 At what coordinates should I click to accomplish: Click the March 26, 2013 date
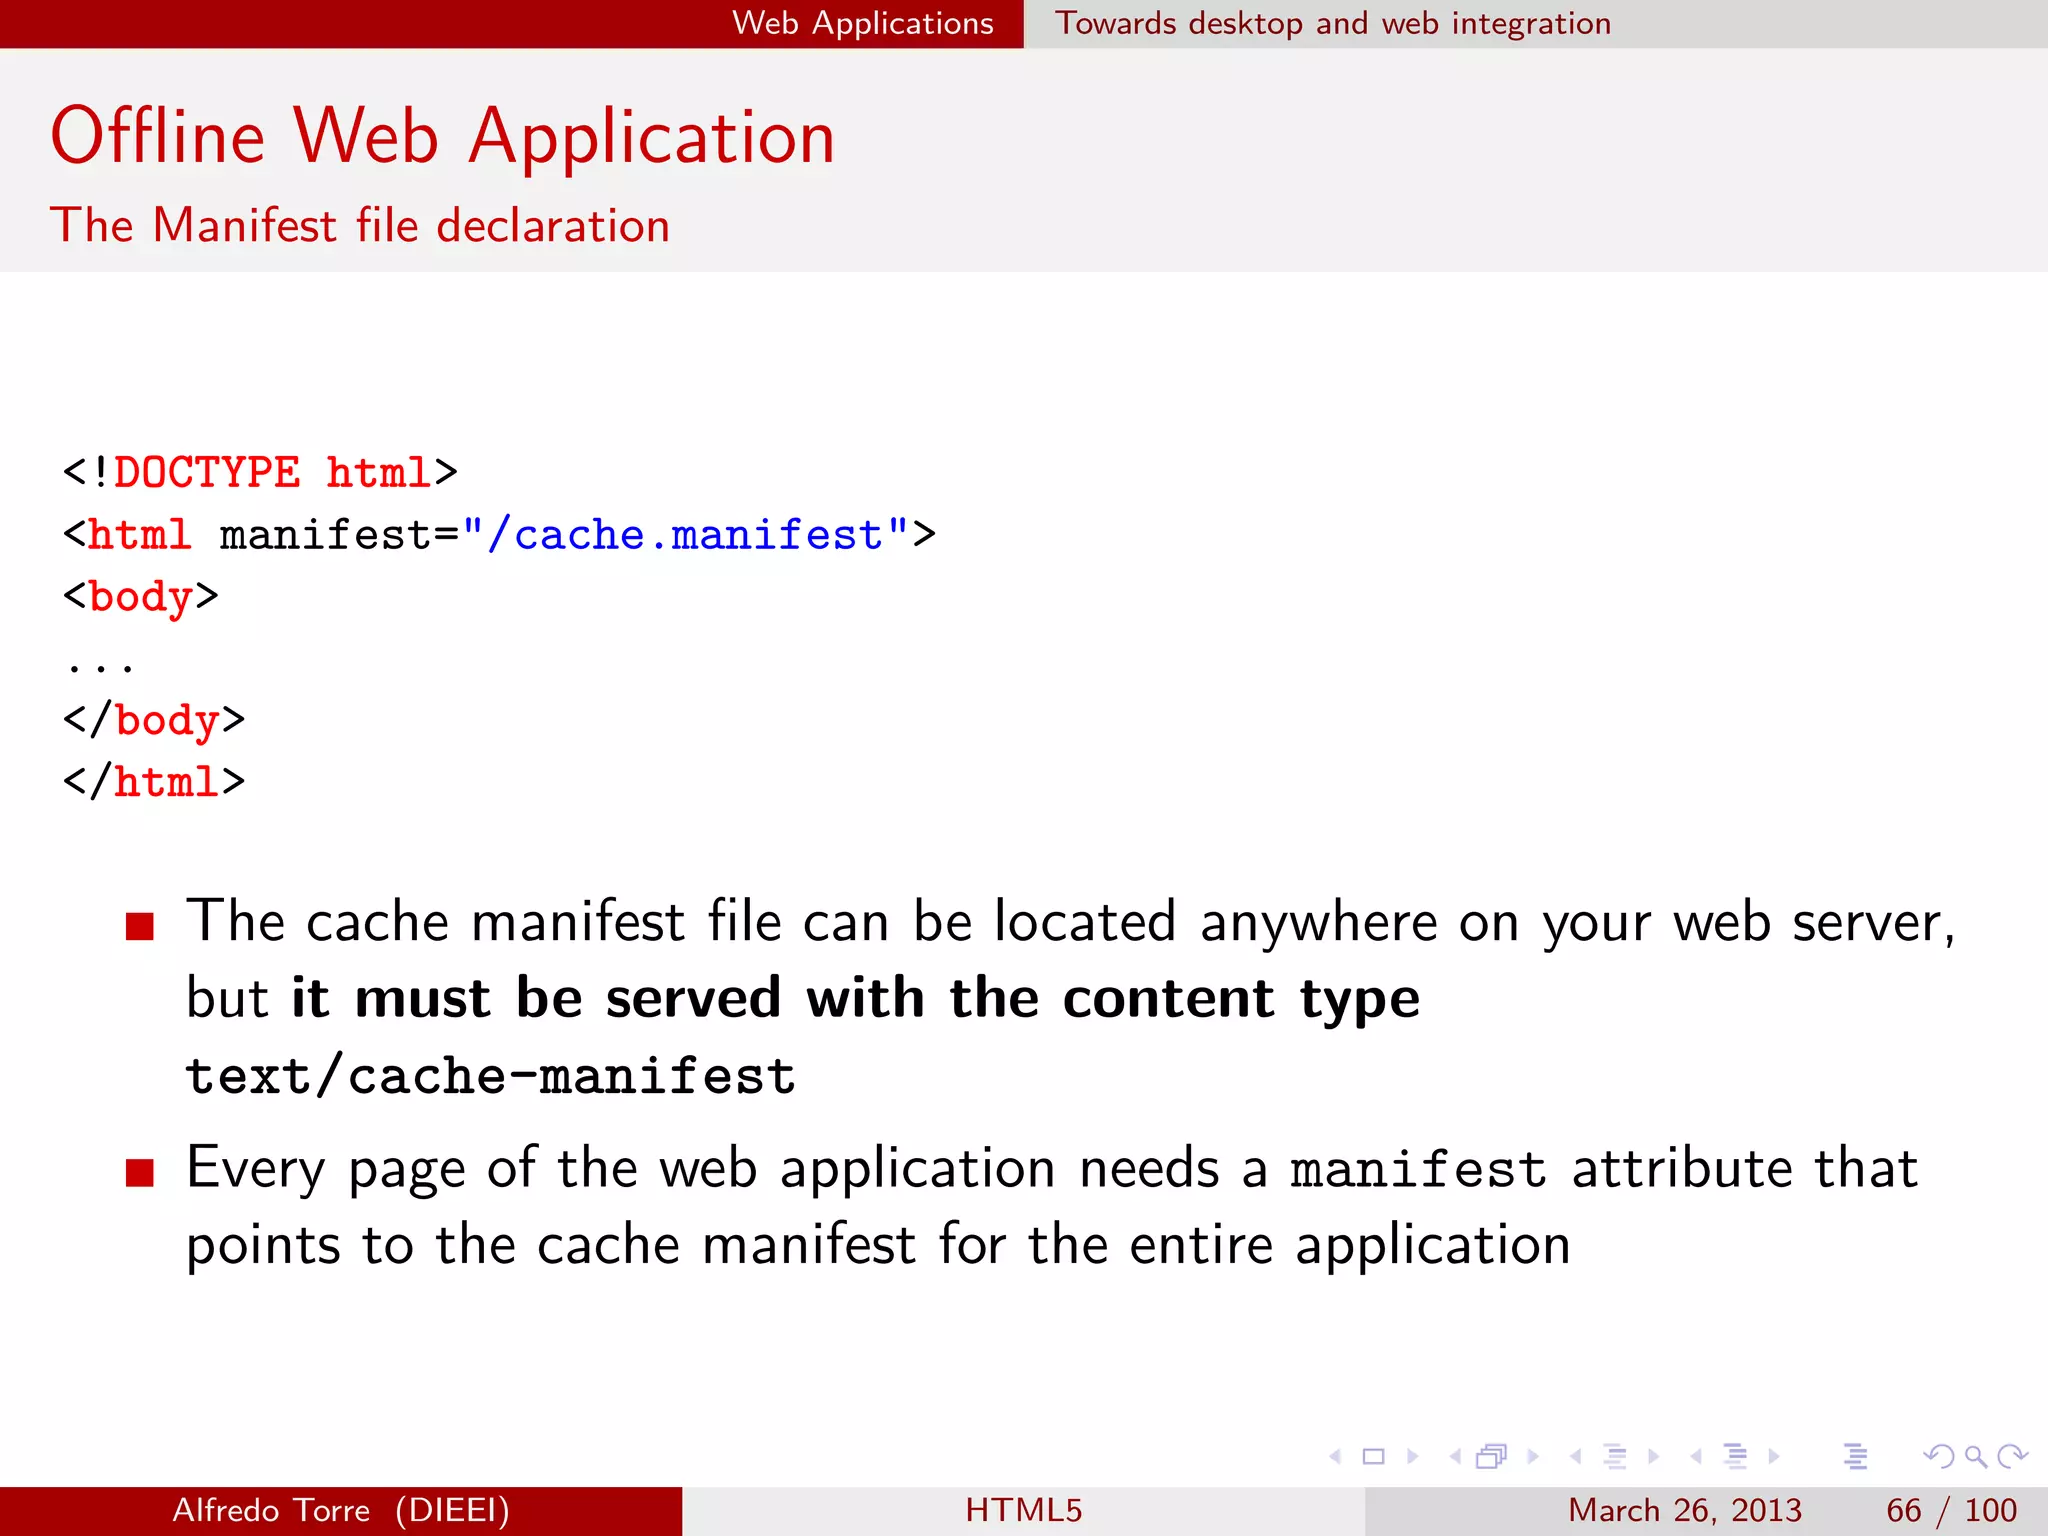1685,1510
